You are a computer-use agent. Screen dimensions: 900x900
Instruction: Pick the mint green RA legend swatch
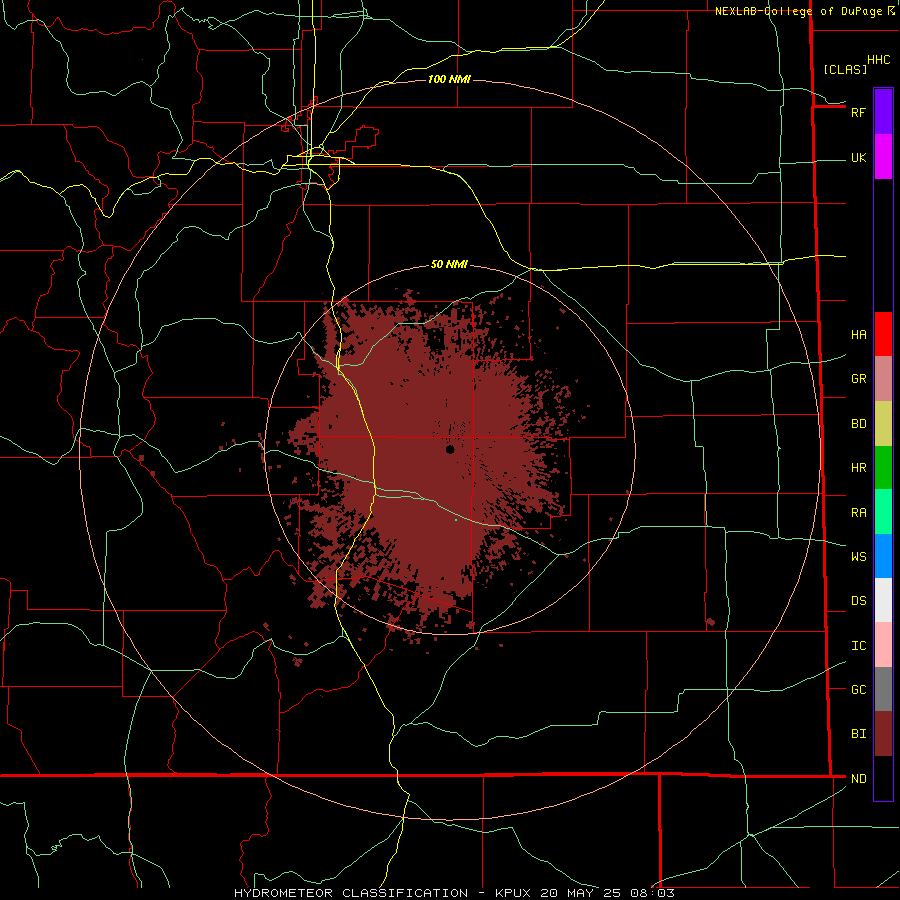pyautogui.click(x=883, y=512)
